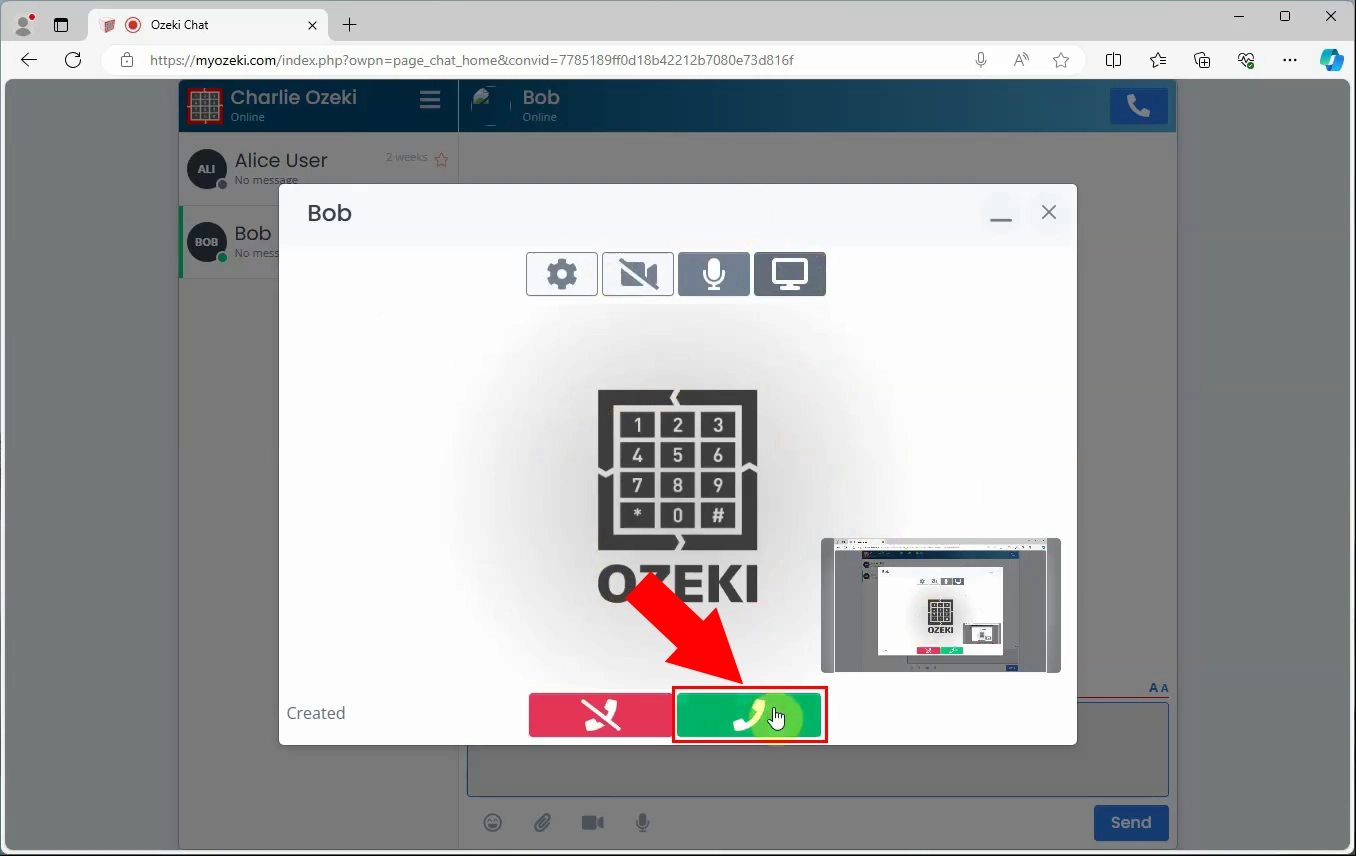Open call settings gear icon
This screenshot has width=1356, height=856.
click(x=562, y=274)
